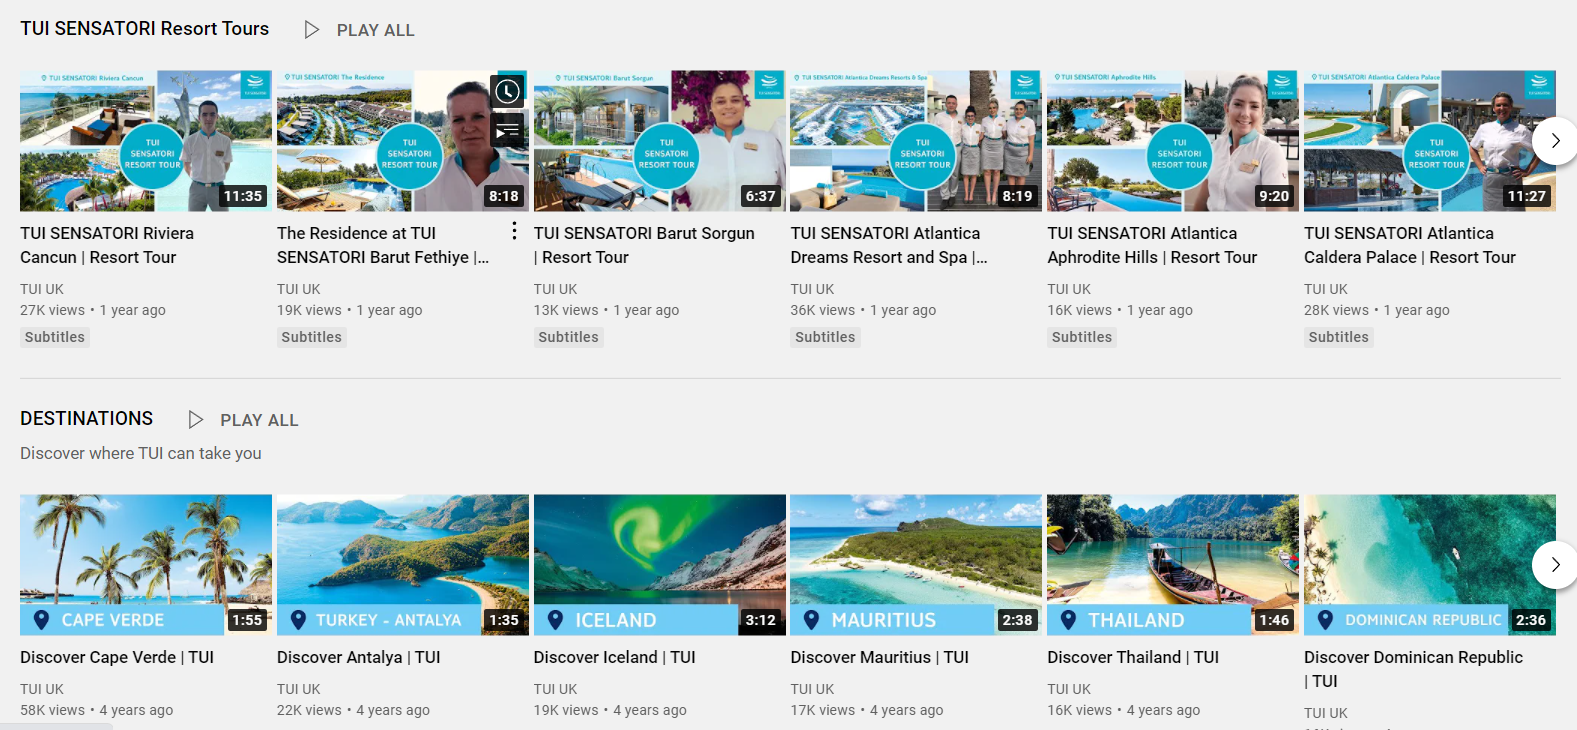Viewport: 1577px width, 730px height.
Task: Click title TUI SENSATORI Atlantica Caldera Palace
Action: pyautogui.click(x=1410, y=245)
